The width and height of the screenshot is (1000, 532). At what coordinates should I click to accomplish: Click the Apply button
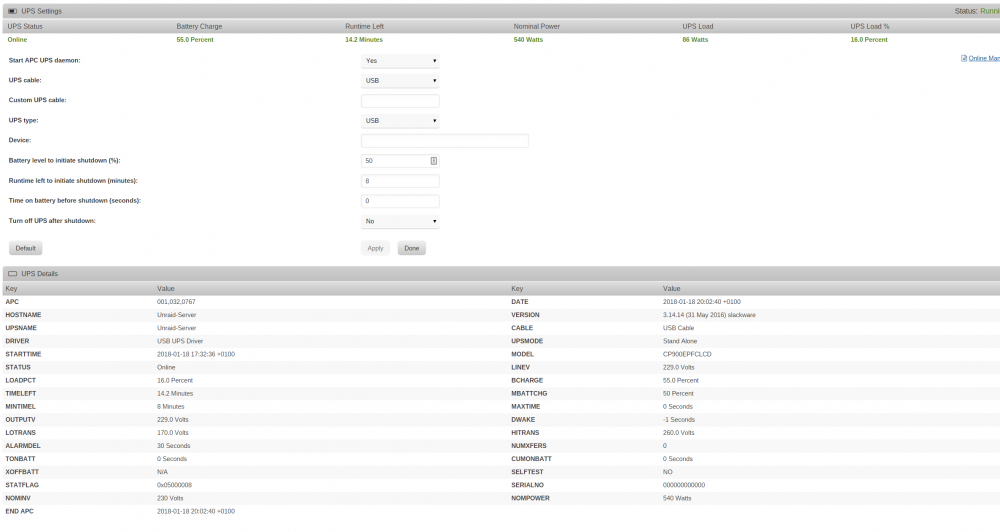(x=375, y=248)
